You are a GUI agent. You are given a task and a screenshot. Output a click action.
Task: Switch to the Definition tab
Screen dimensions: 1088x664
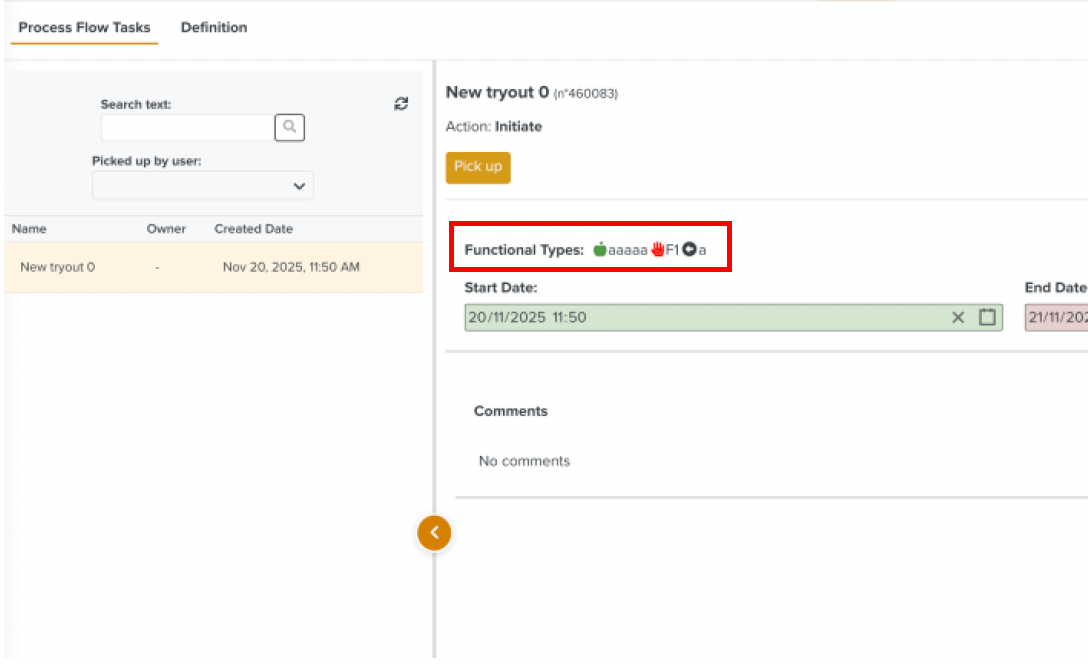tap(214, 27)
